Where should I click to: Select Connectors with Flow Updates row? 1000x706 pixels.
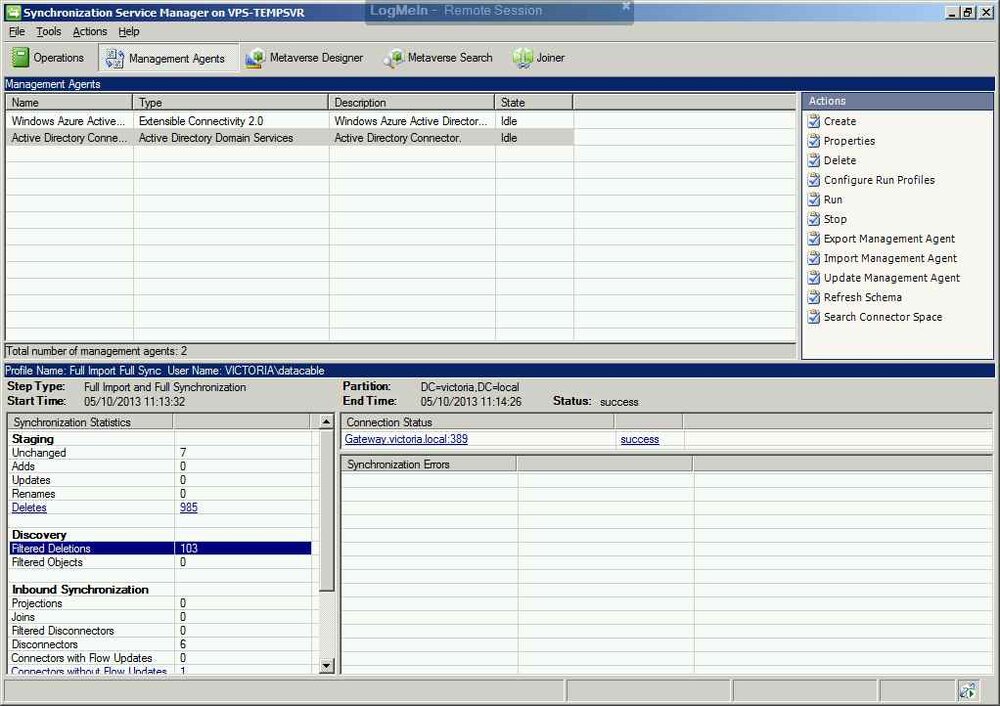(x=161, y=658)
